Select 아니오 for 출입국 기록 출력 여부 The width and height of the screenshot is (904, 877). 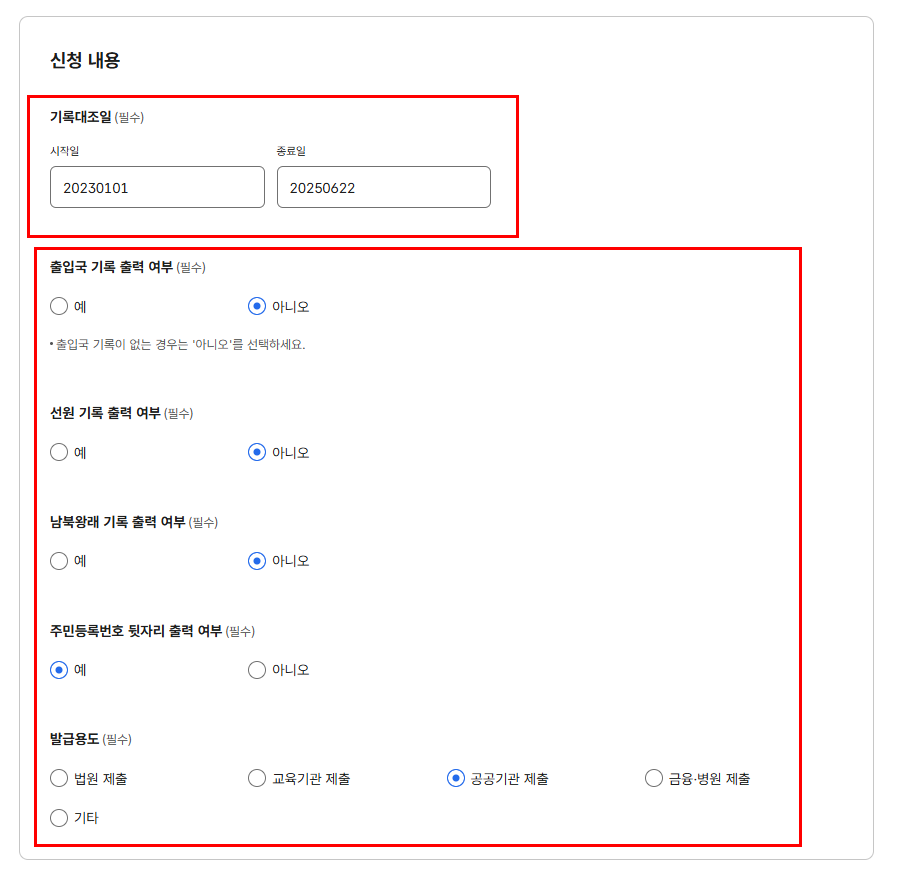(257, 306)
